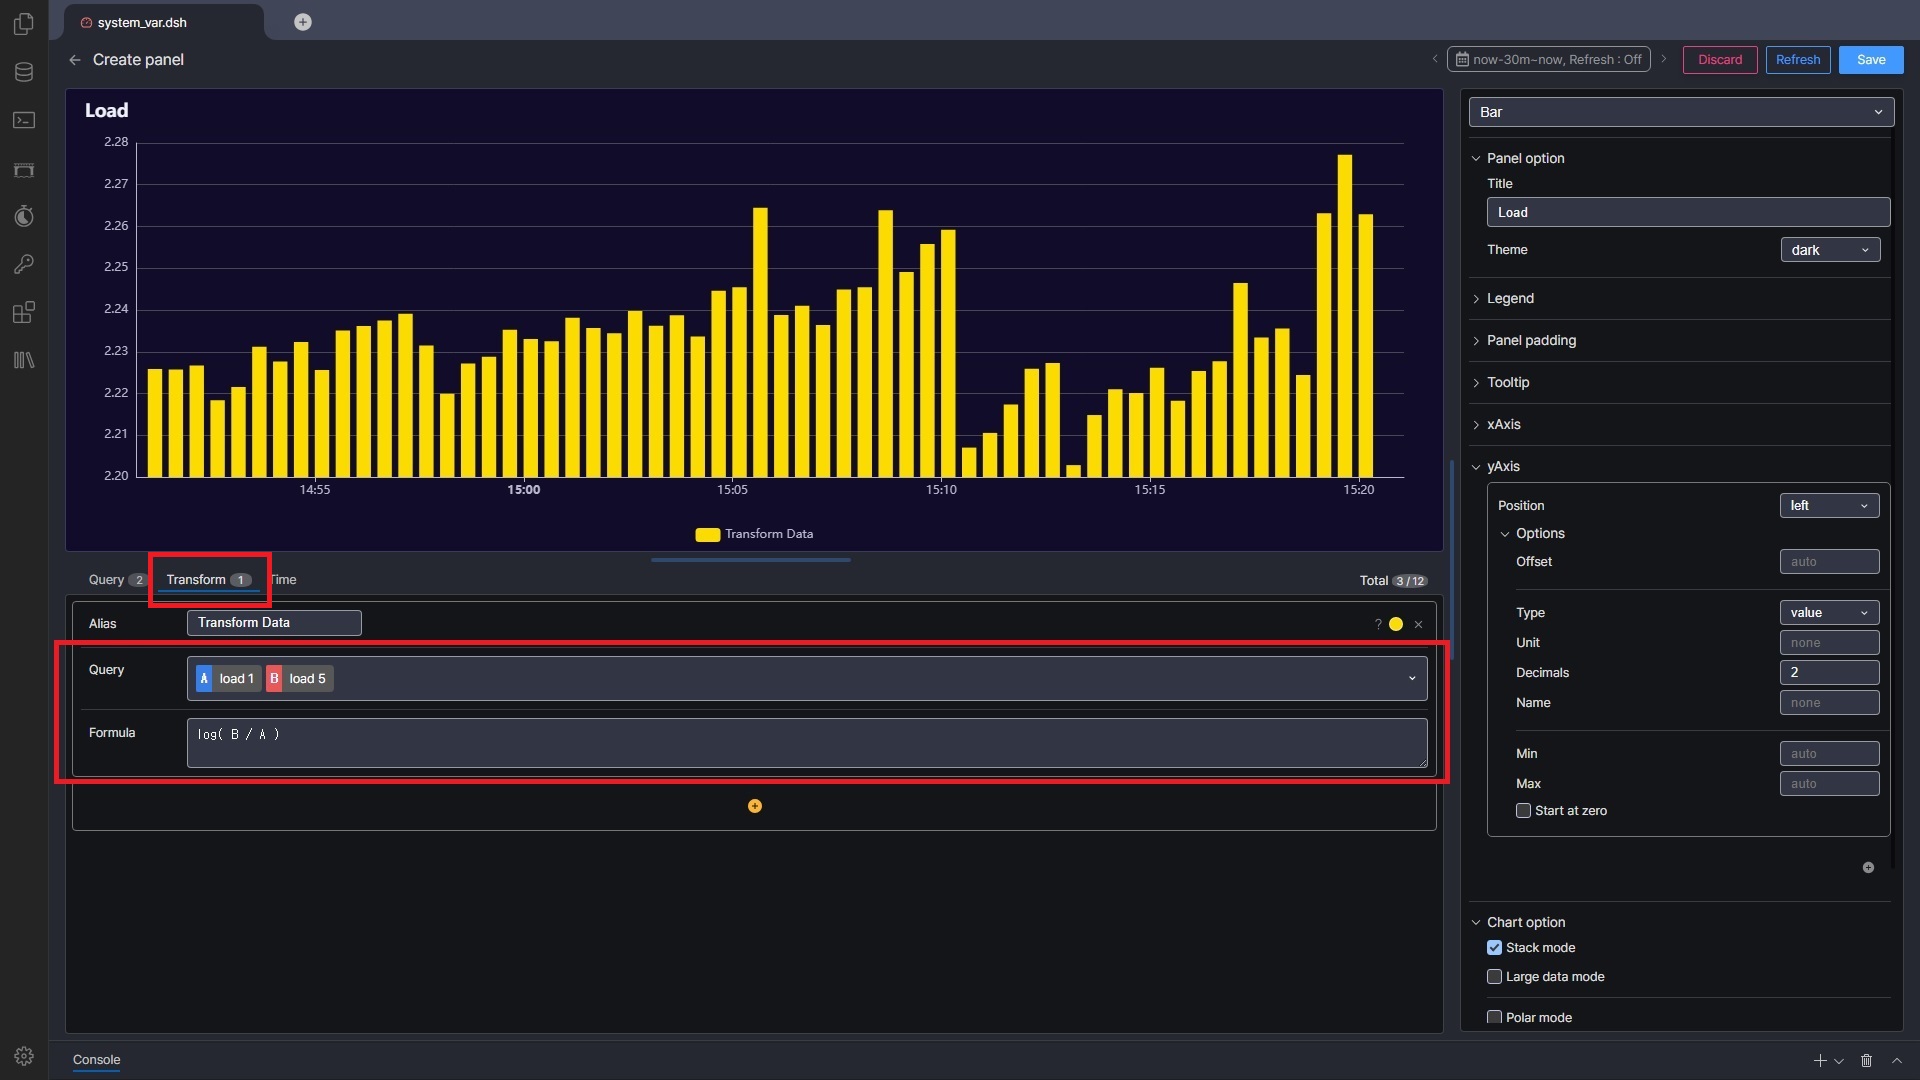Open the Bar chart type dropdown

(x=1681, y=112)
